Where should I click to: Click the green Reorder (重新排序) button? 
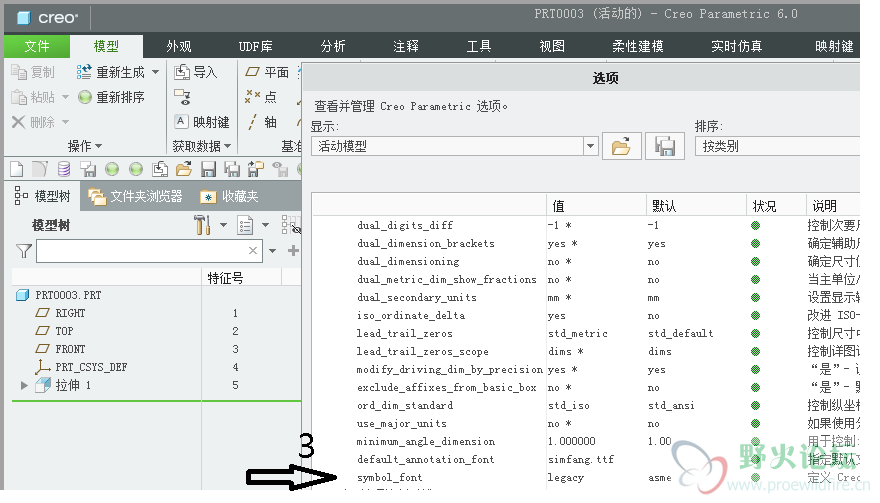pyautogui.click(x=111, y=97)
